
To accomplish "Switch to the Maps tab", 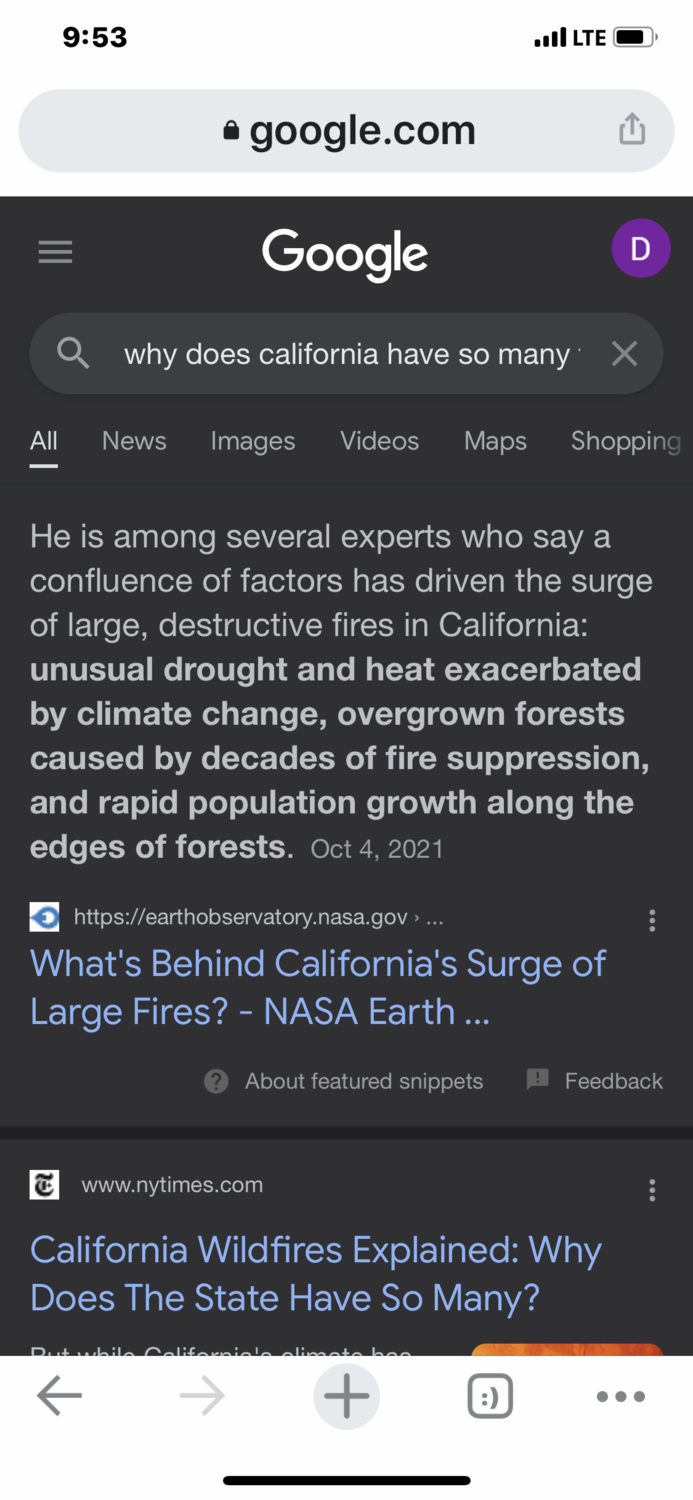I will [495, 441].
